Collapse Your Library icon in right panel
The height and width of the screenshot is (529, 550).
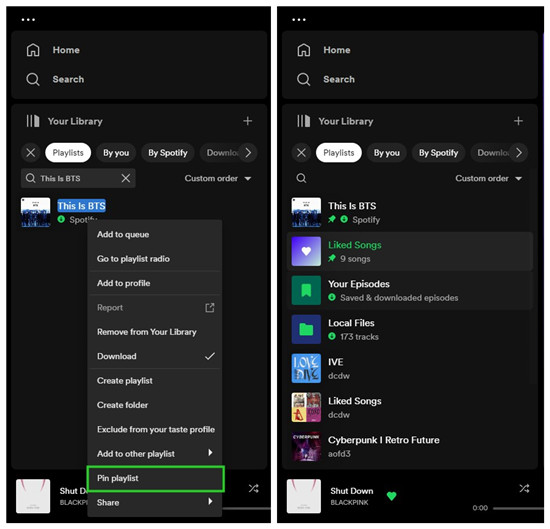coord(304,121)
